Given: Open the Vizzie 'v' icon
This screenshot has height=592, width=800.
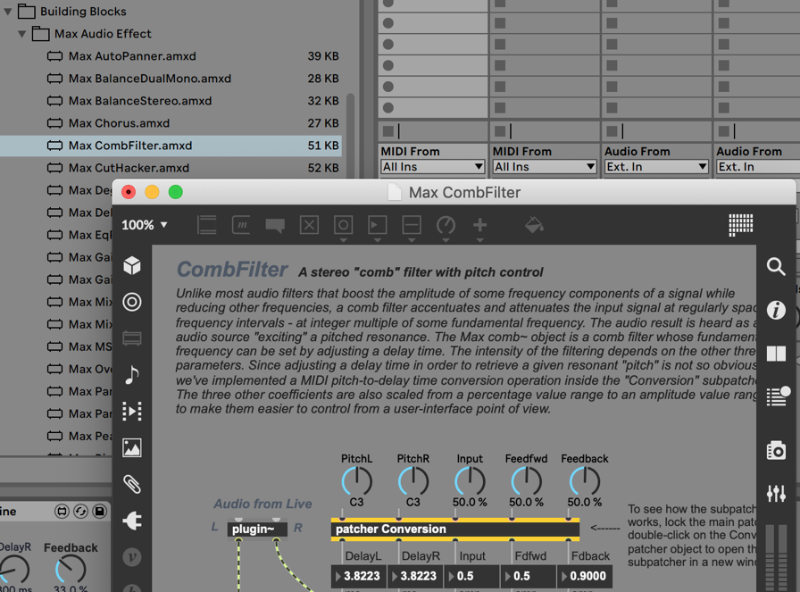Looking at the screenshot, I should point(132,557).
